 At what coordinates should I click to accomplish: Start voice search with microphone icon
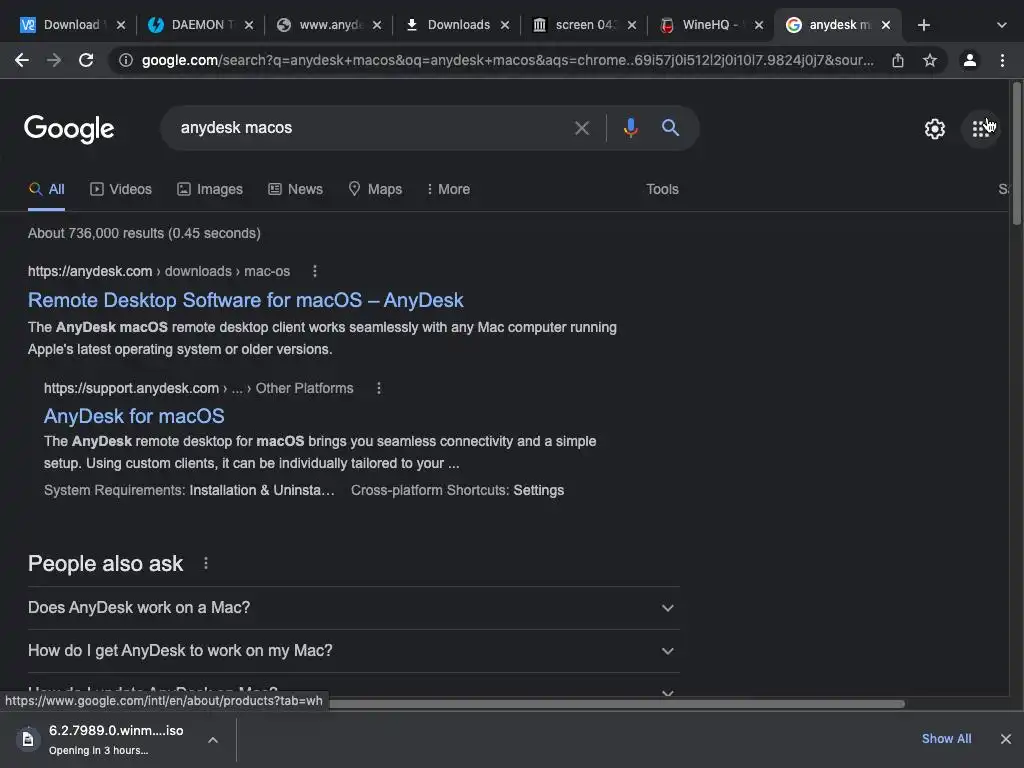(x=630, y=127)
